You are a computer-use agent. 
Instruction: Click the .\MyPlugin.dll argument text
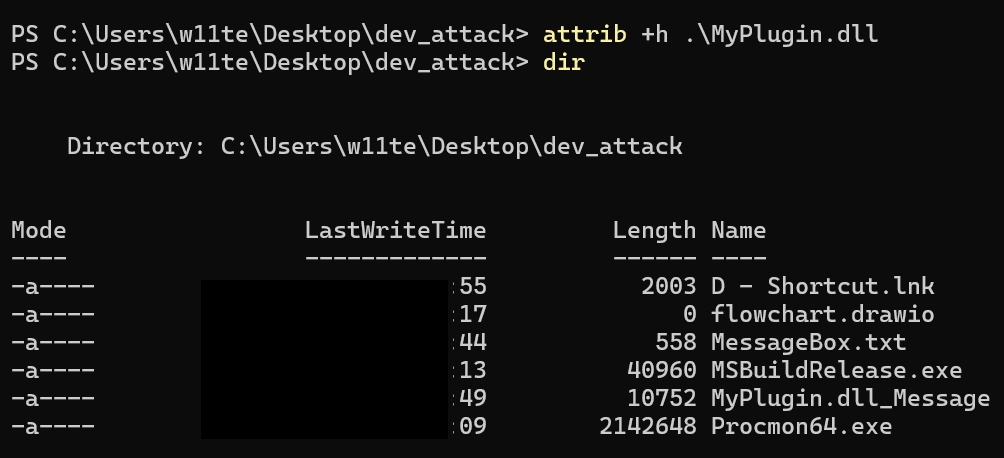tap(780, 35)
